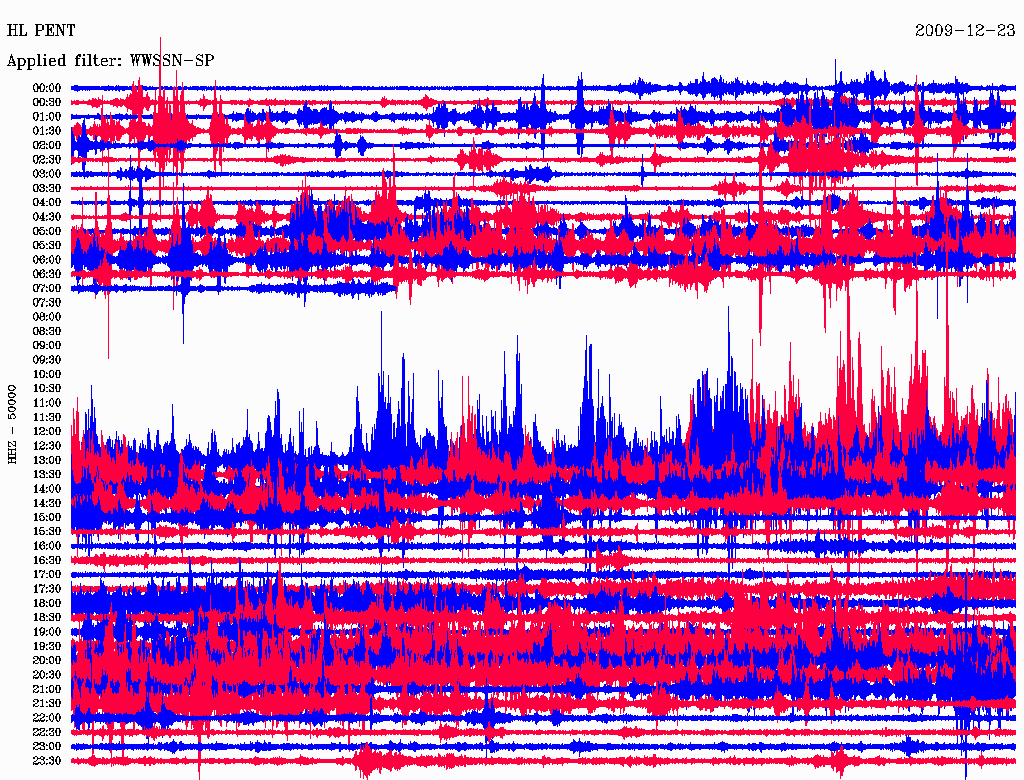Select the 03:30 time label
The height and width of the screenshot is (780, 1024).
point(47,188)
